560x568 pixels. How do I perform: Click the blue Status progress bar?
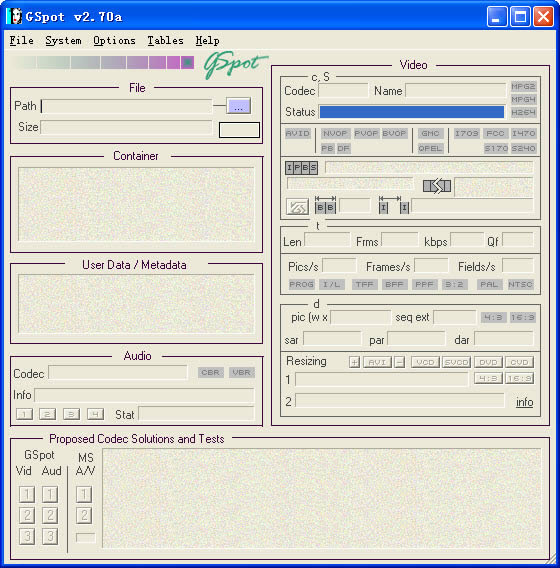click(x=412, y=112)
